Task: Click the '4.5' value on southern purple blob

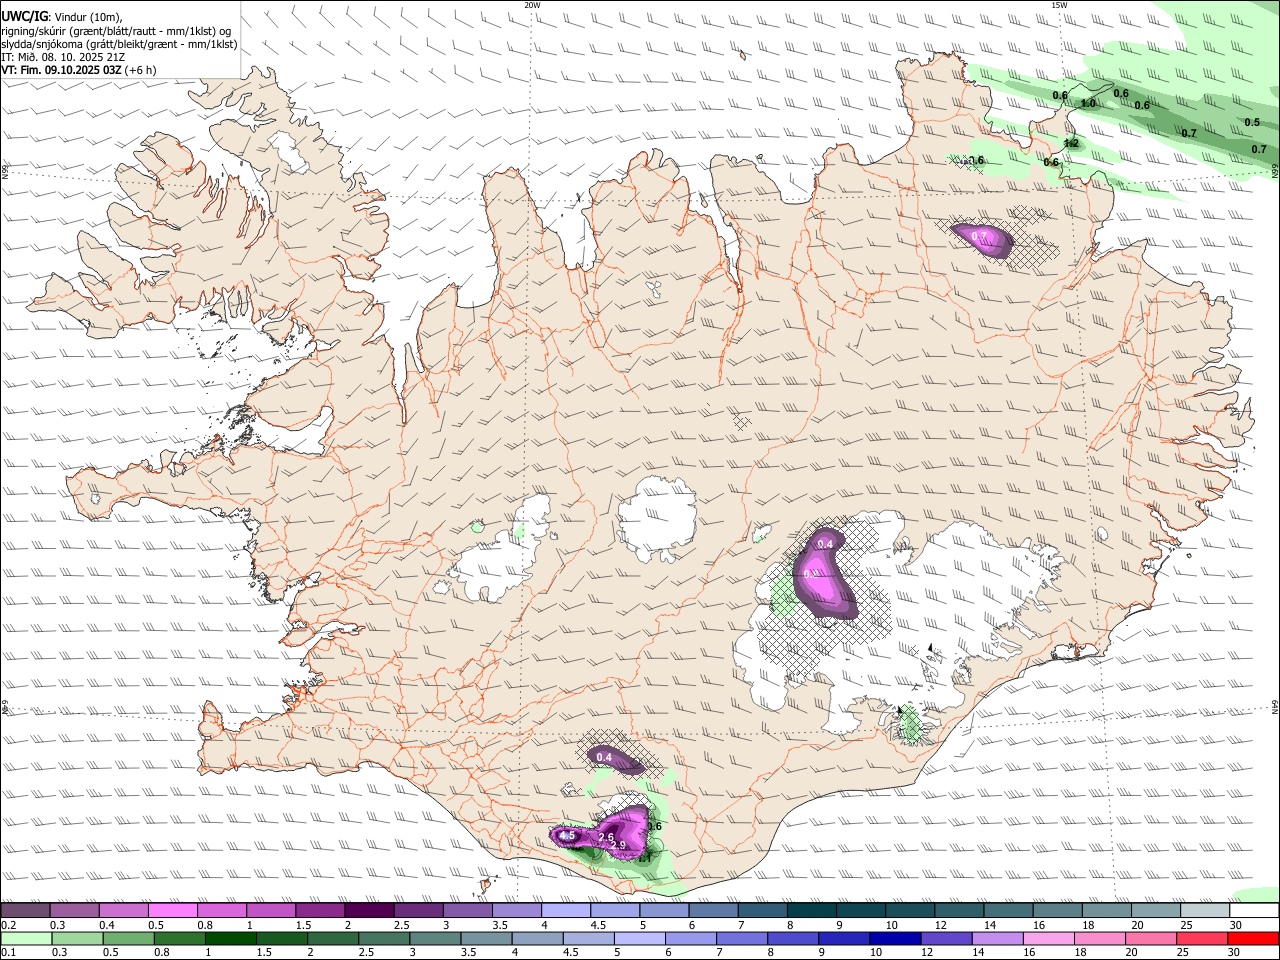Action: pos(567,835)
